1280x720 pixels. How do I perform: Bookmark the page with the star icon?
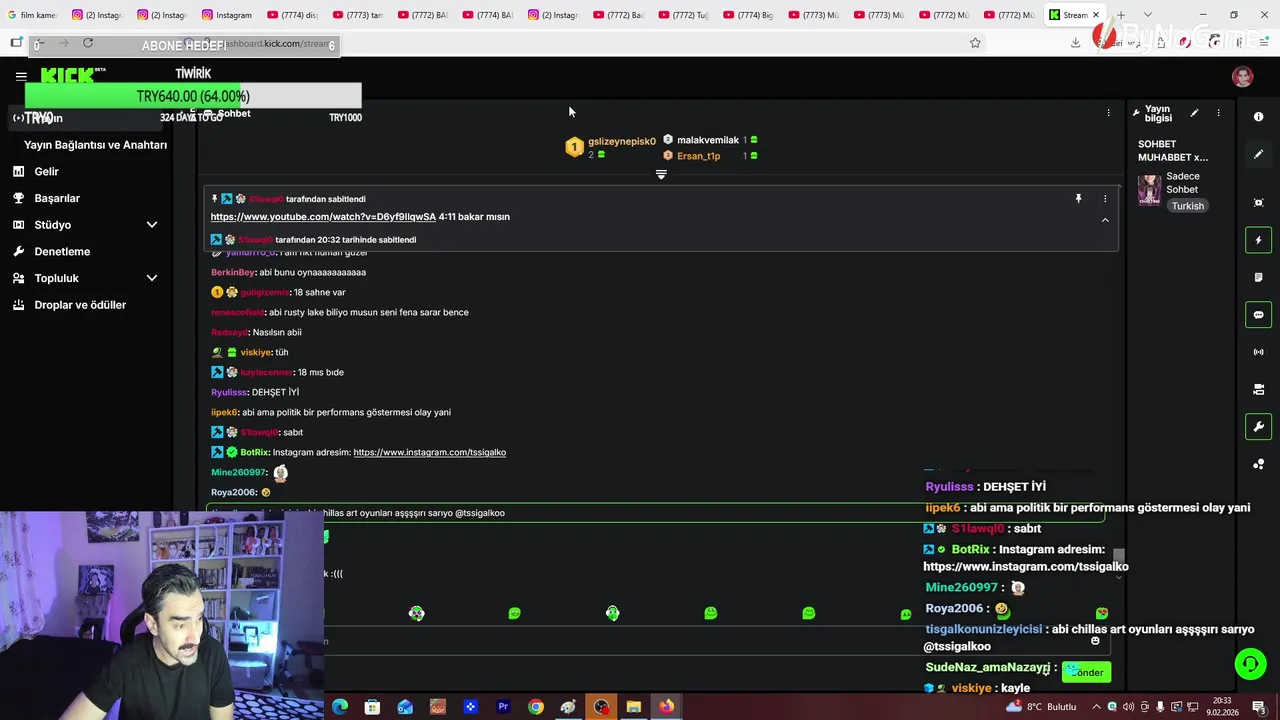(x=975, y=43)
